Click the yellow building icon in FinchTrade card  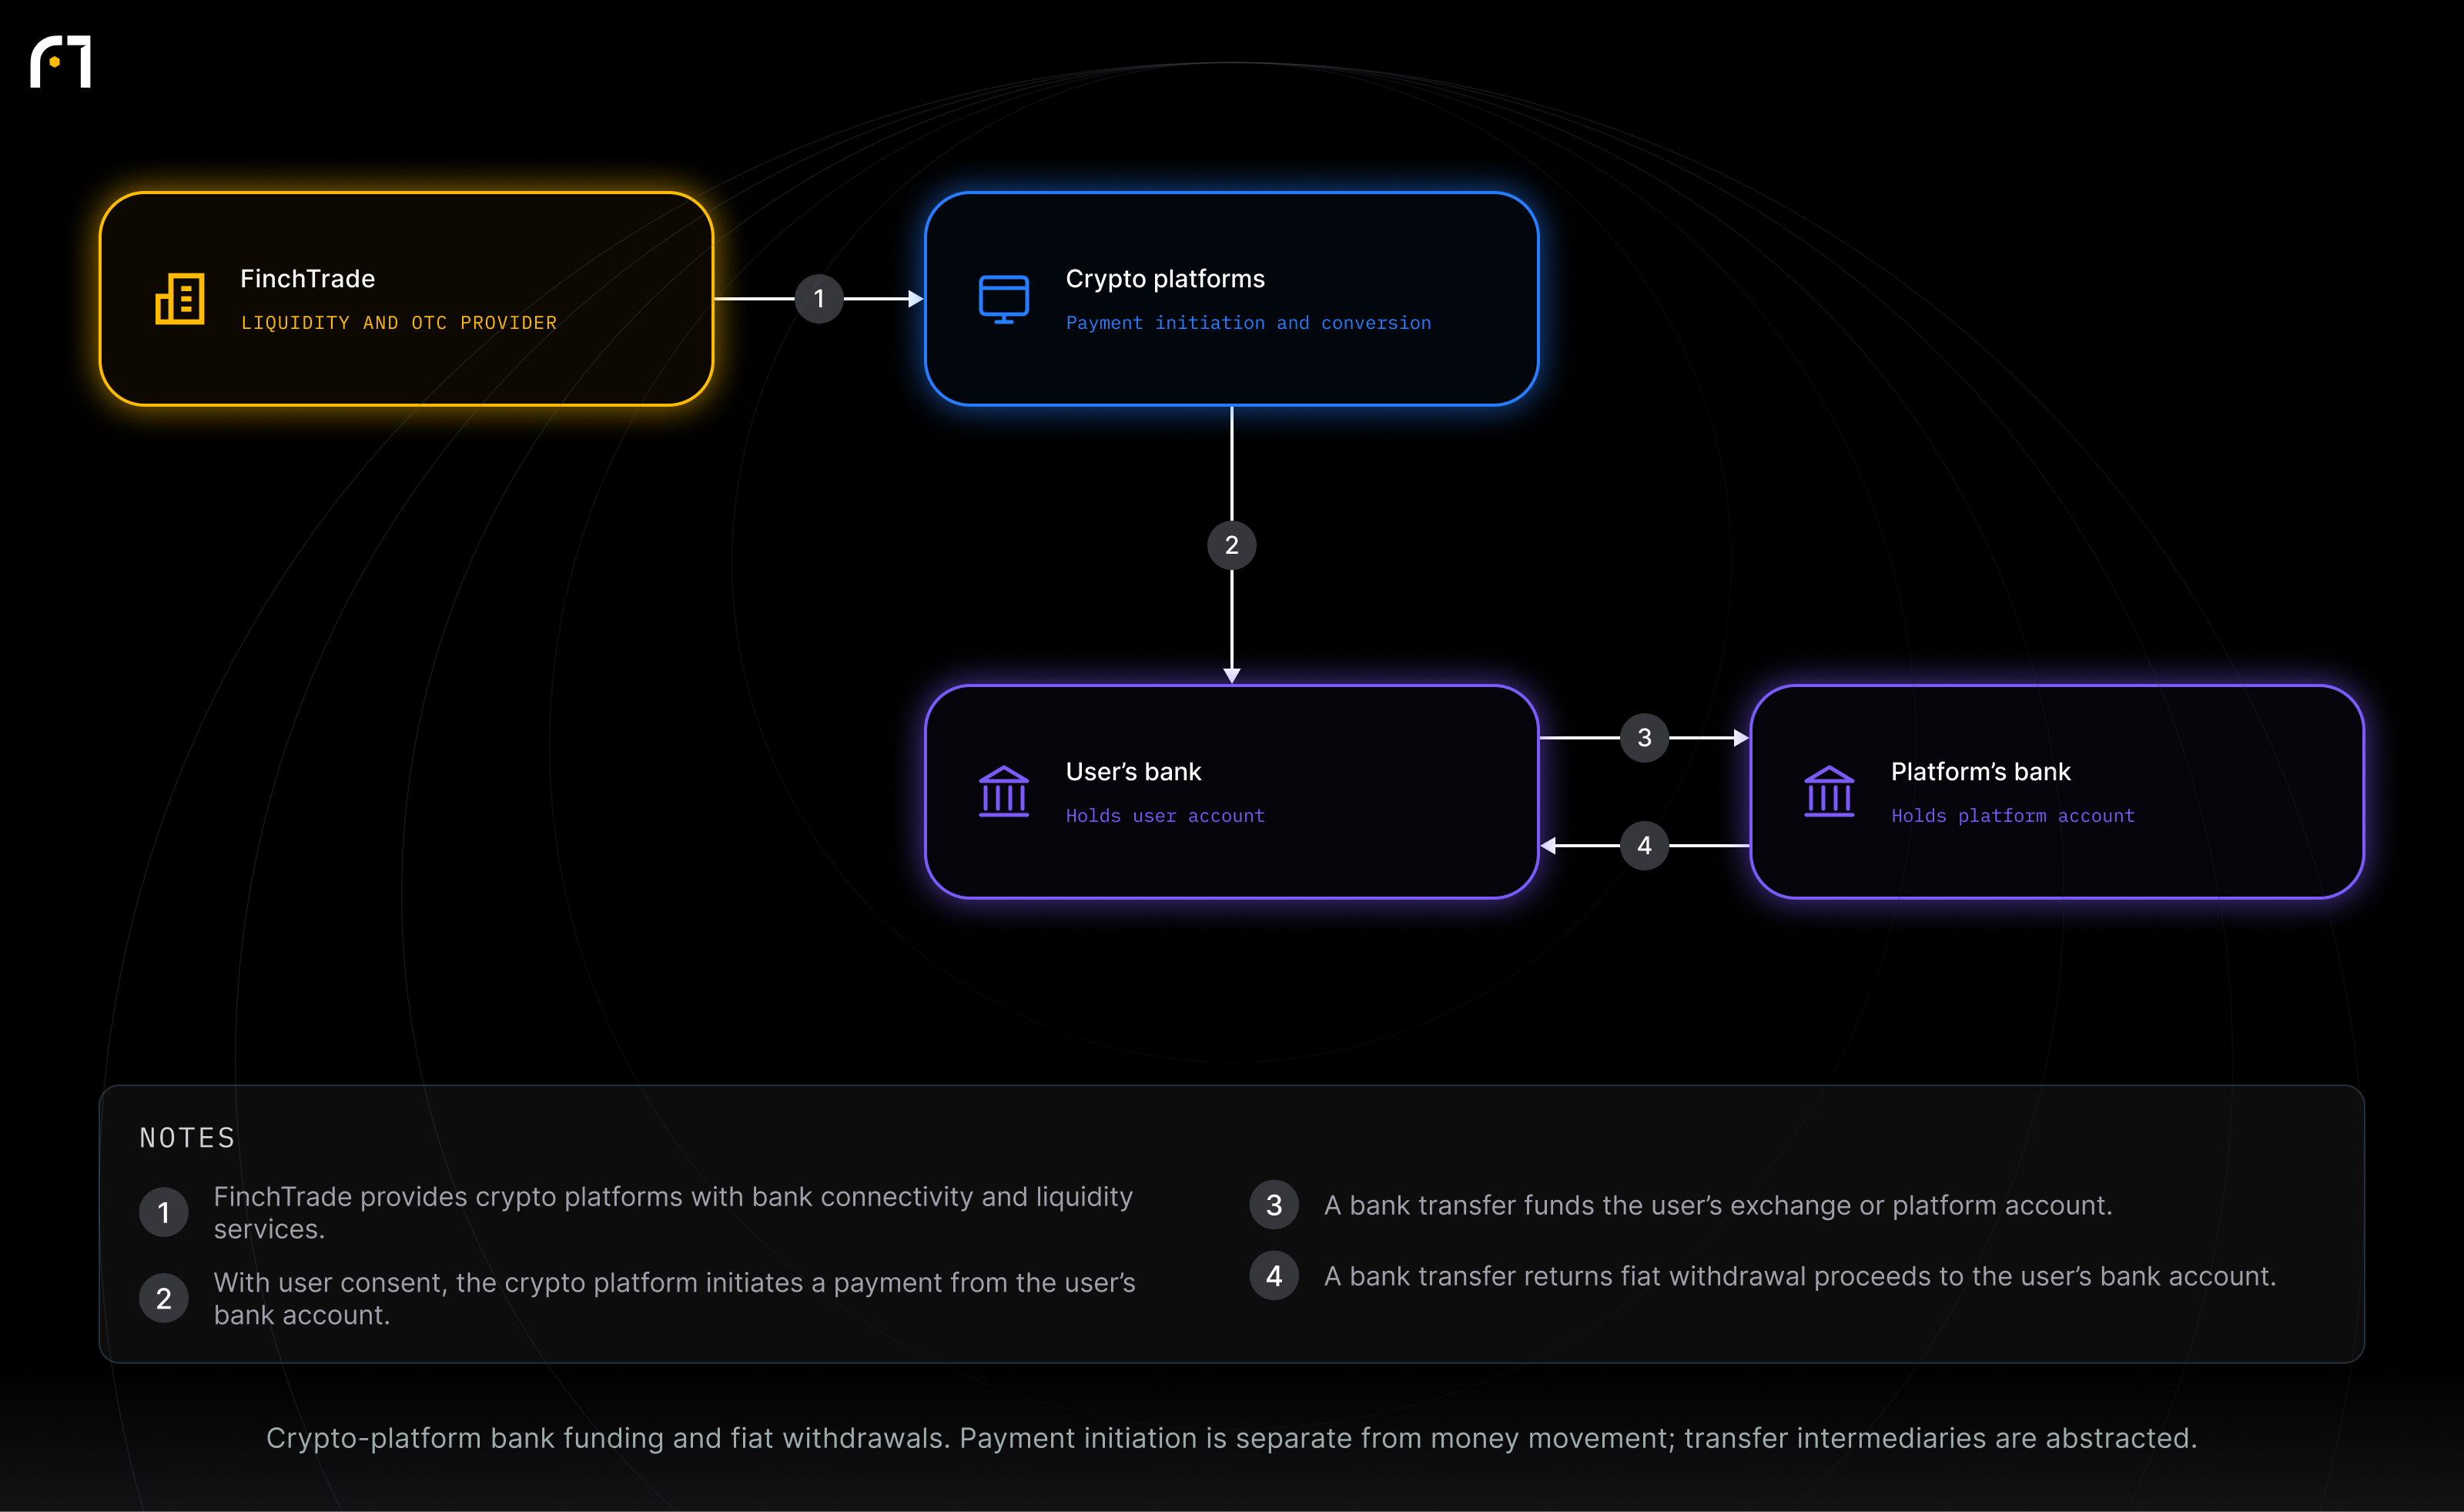[x=180, y=298]
